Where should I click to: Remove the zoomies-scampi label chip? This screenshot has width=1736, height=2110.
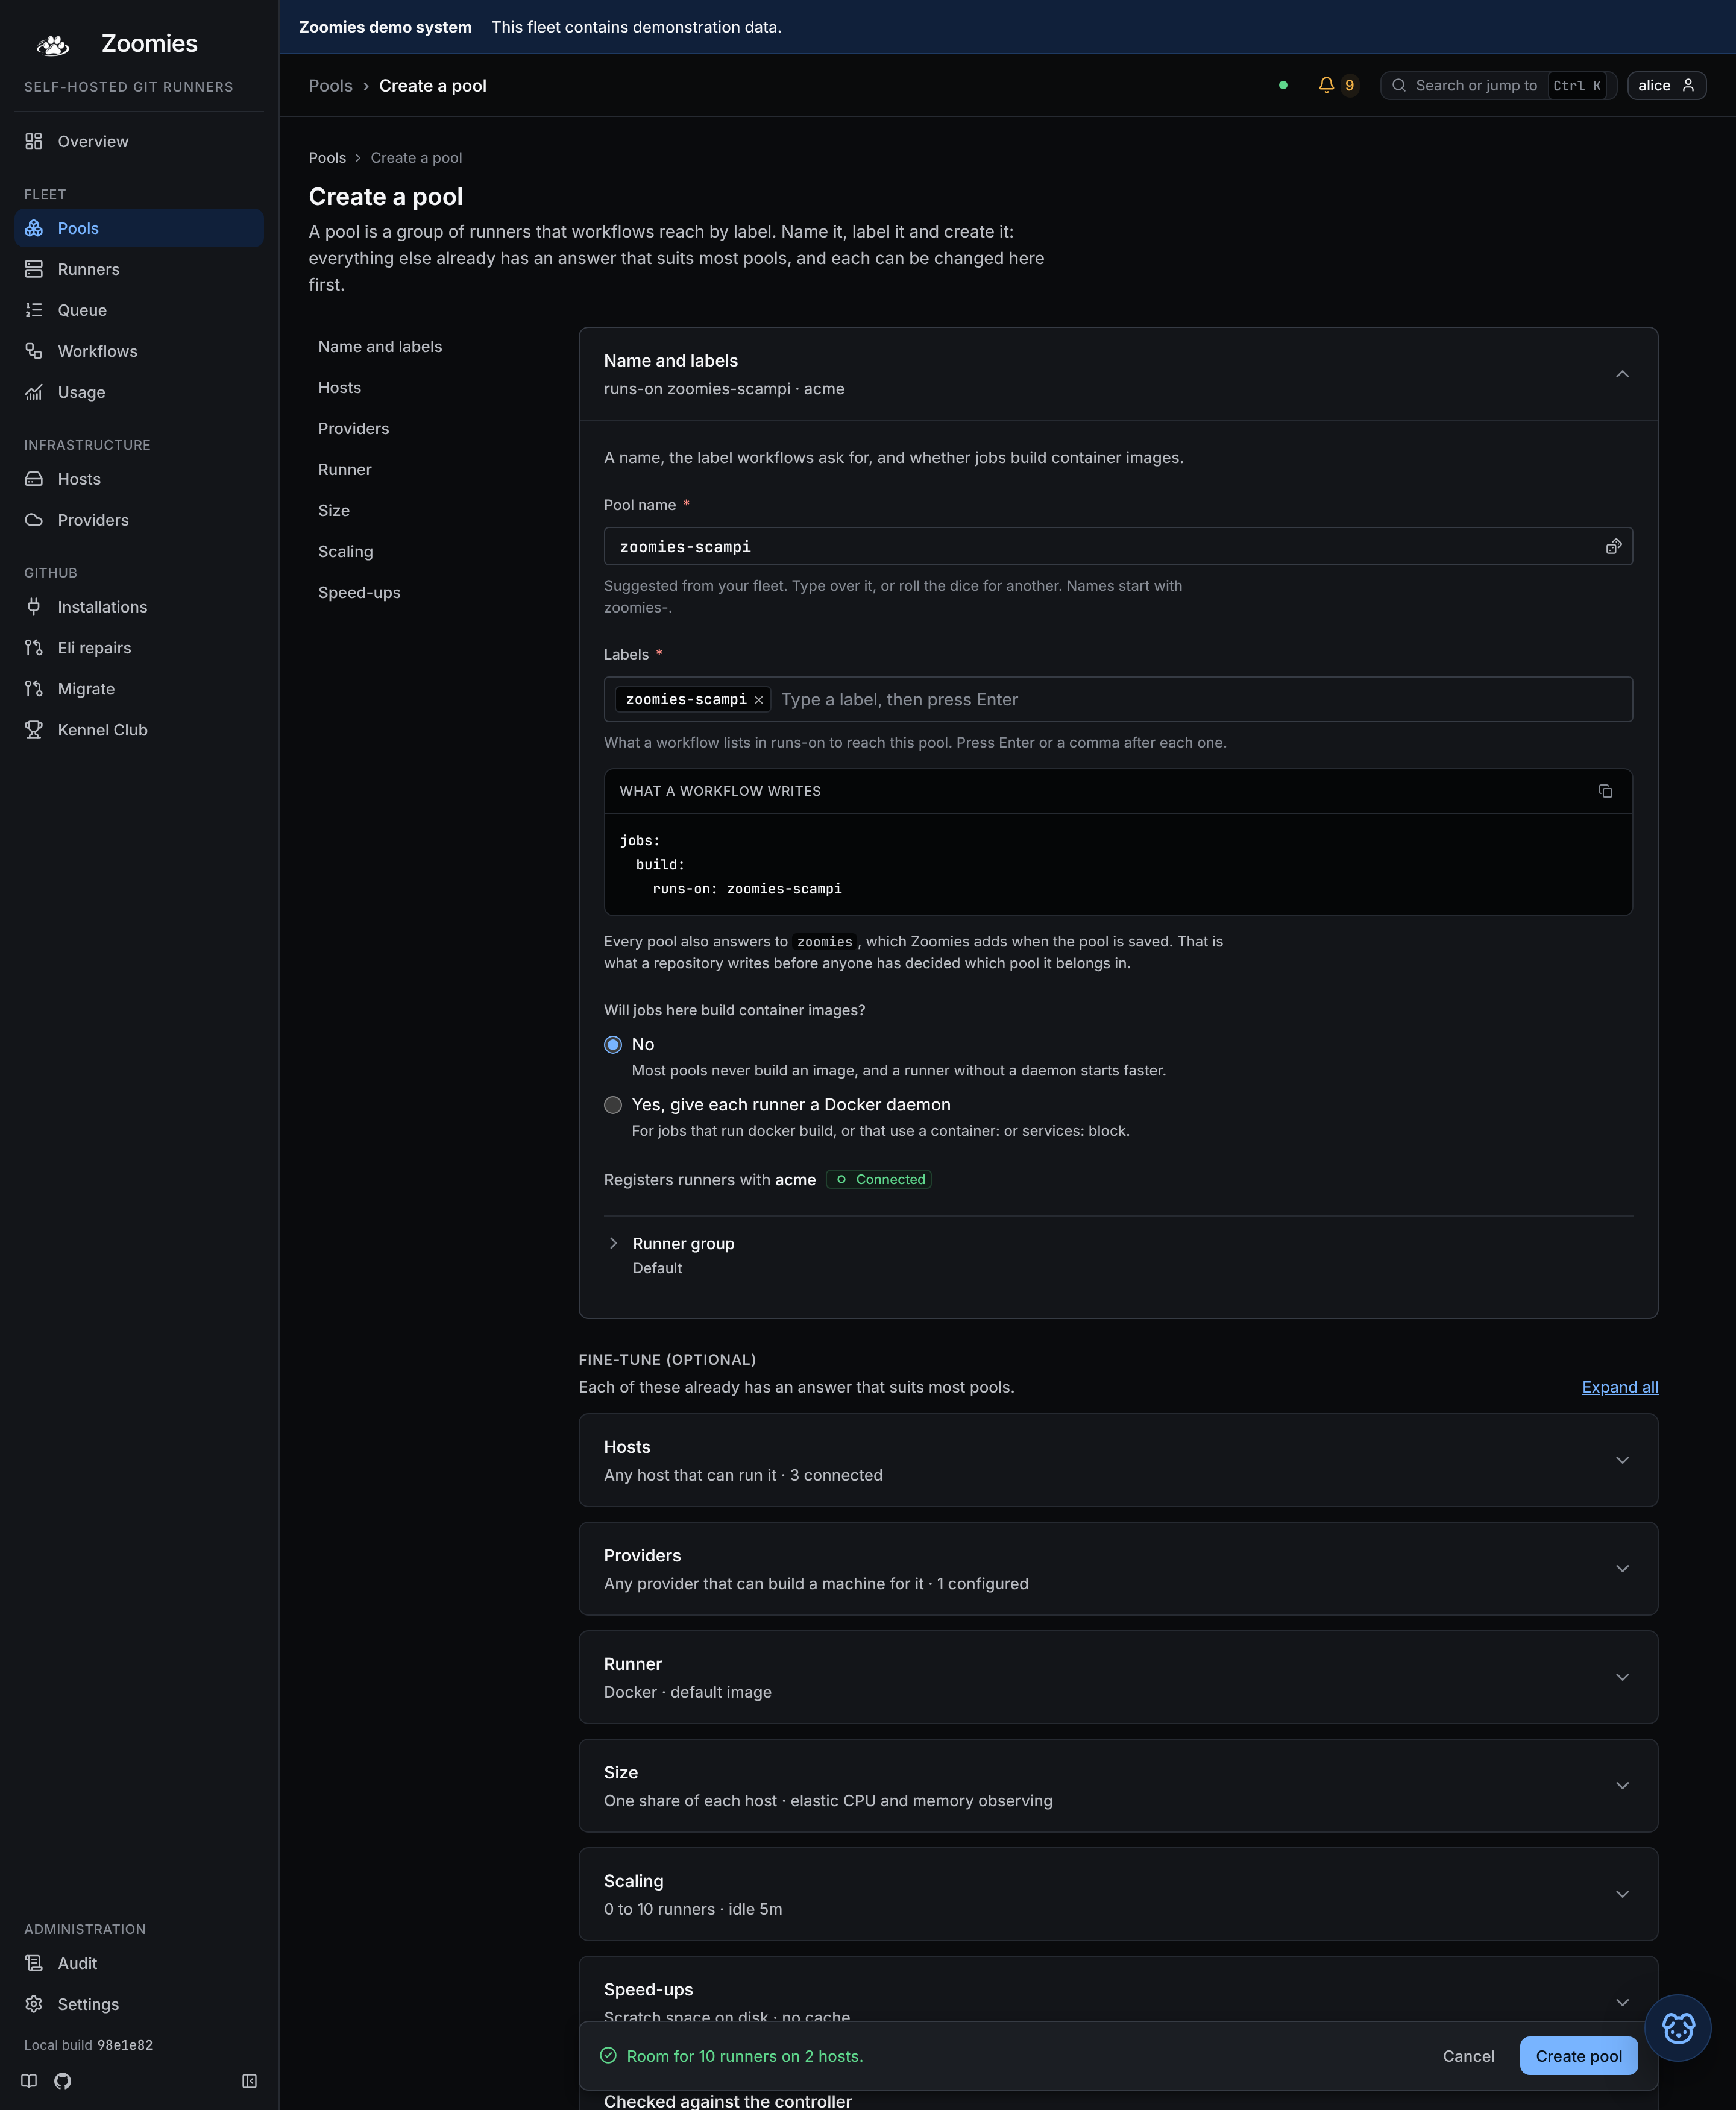pos(759,700)
